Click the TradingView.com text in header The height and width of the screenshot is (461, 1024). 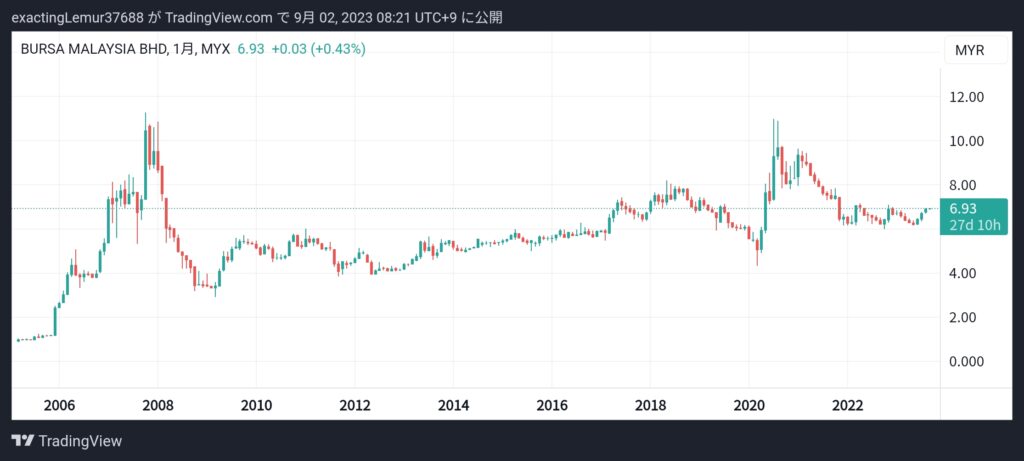[x=219, y=18]
